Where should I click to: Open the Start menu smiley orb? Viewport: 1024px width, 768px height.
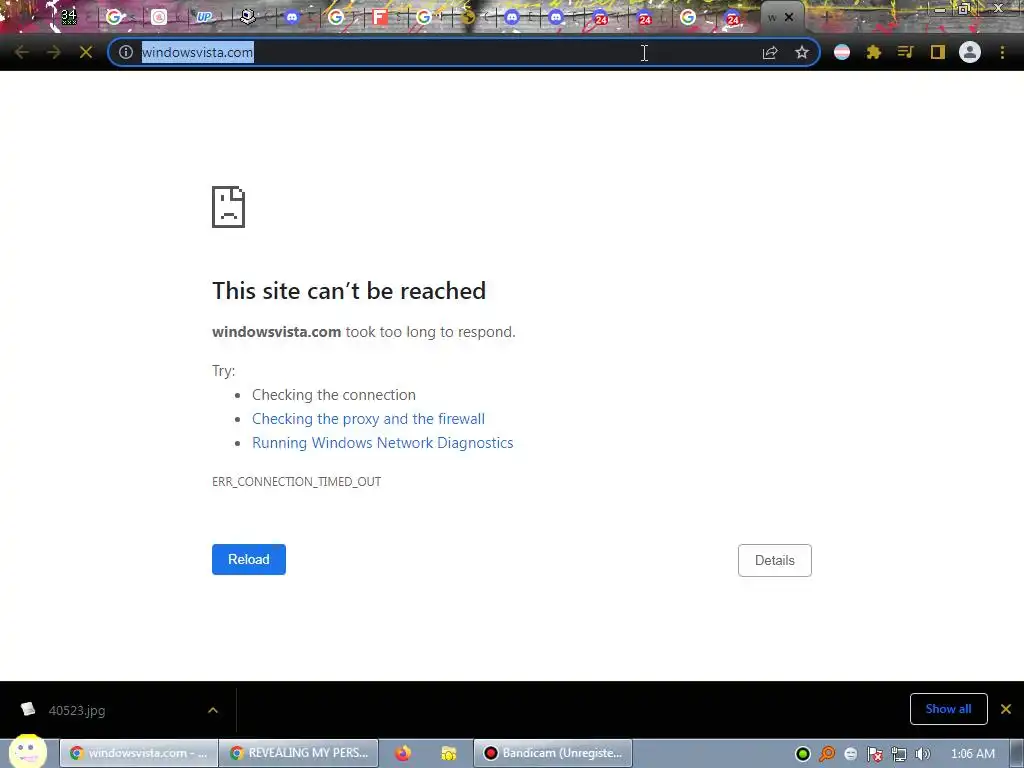point(27,752)
